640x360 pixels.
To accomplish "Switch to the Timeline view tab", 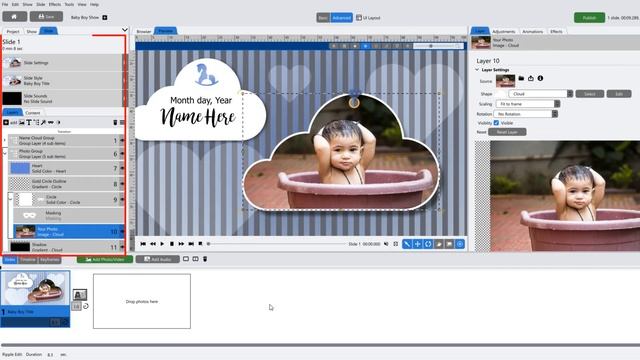I will 28,260.
